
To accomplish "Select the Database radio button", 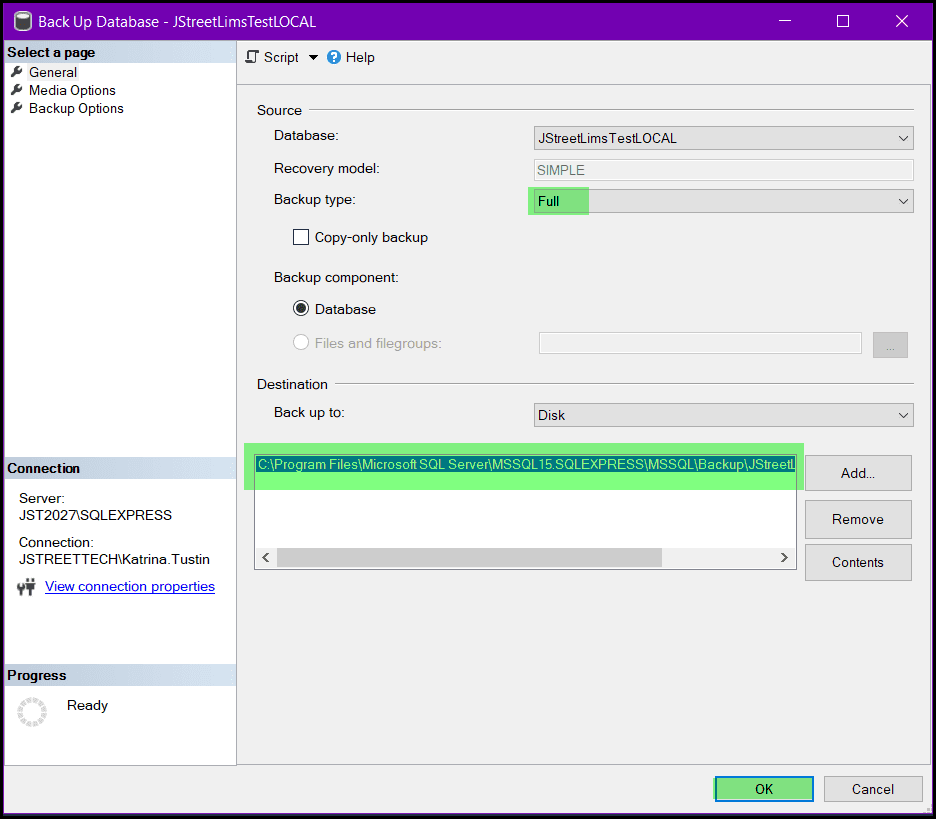I will coord(301,309).
